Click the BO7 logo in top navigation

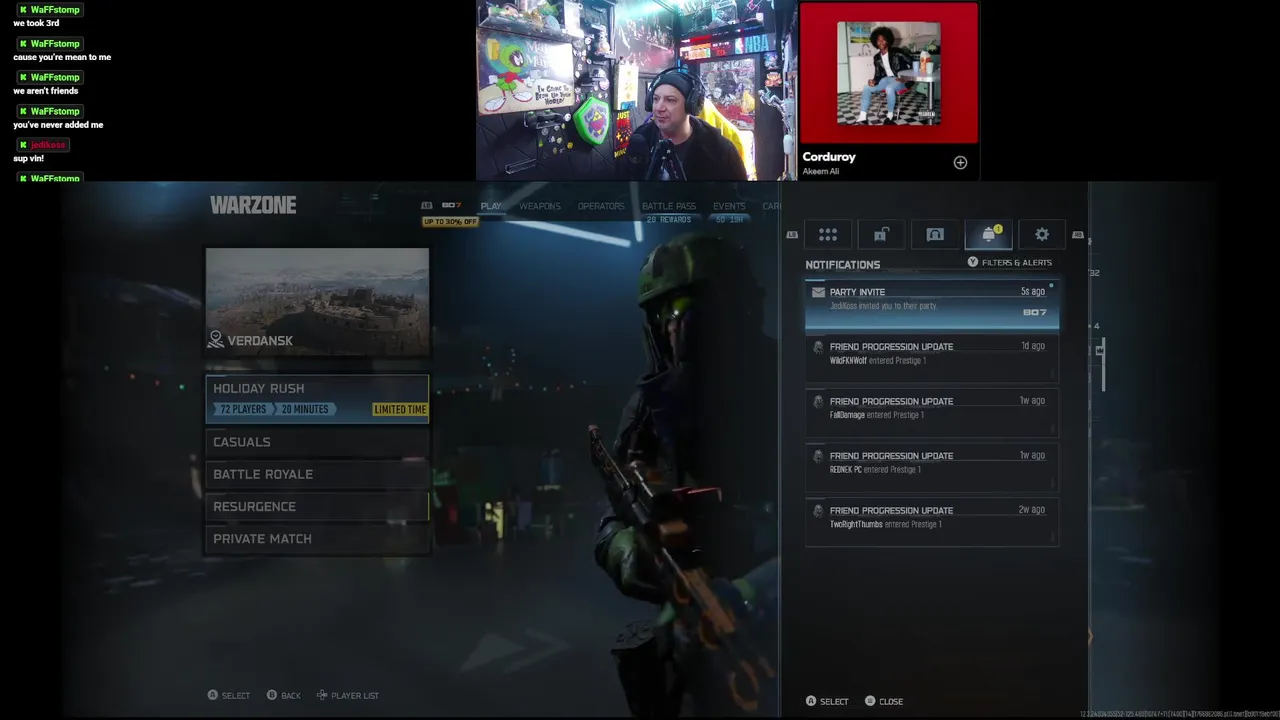(451, 206)
